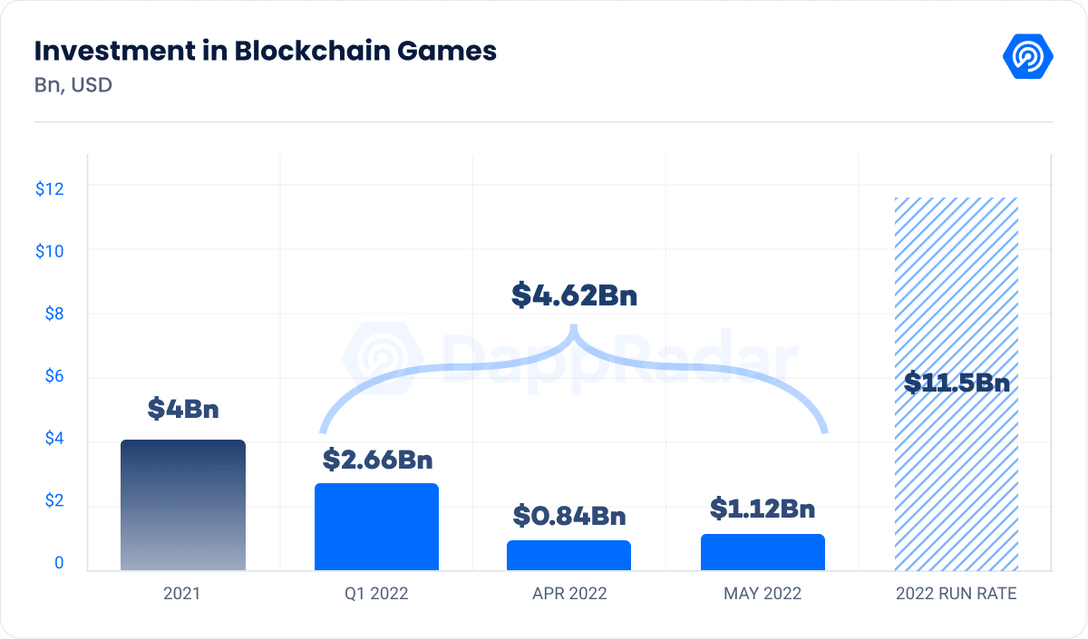Click the 2022 RUN RATE axis label
The width and height of the screenshot is (1088, 639).
(957, 594)
